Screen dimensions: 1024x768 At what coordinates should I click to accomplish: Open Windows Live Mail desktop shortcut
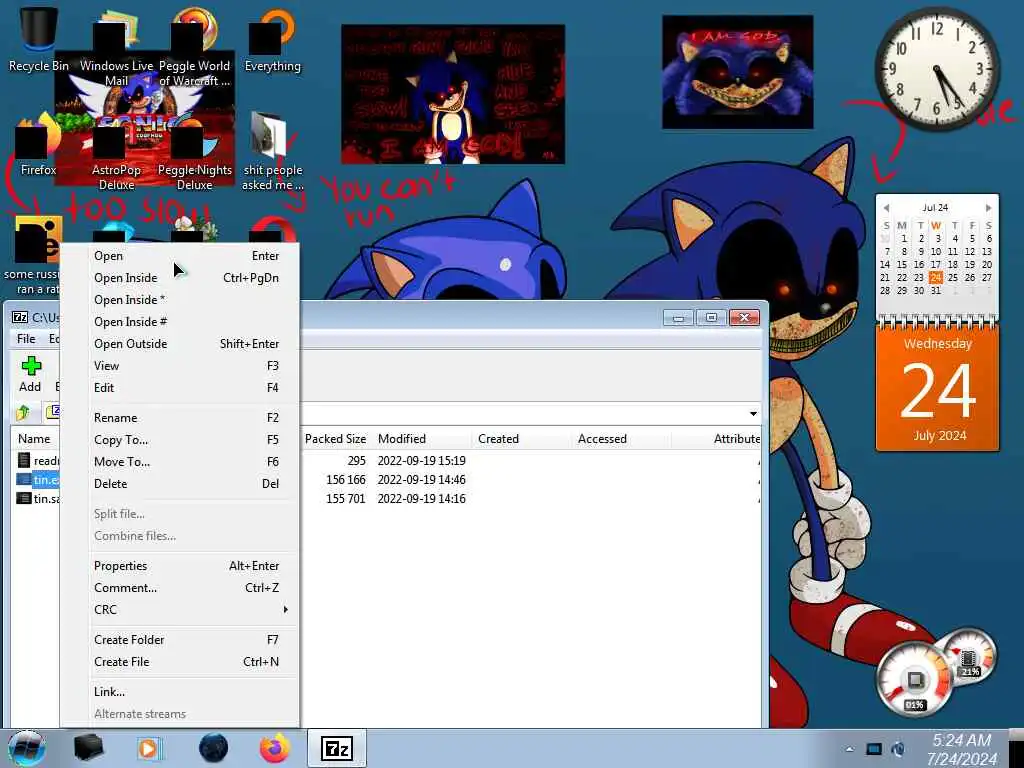click(116, 48)
